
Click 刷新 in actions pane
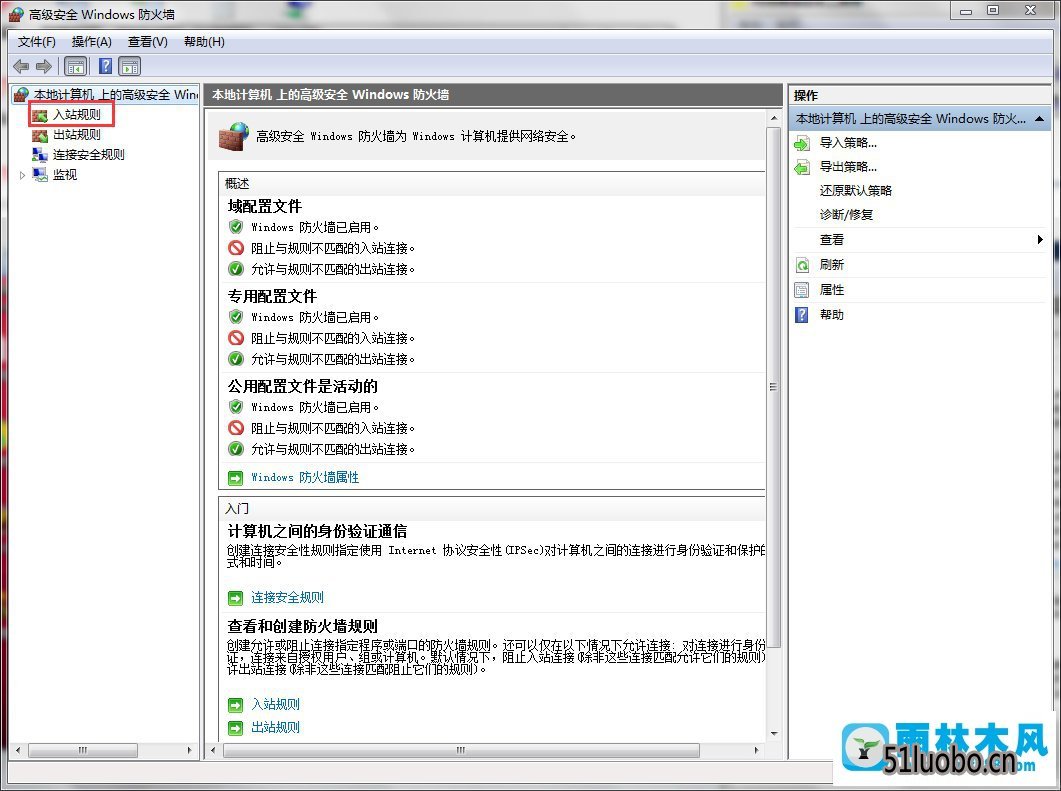[x=832, y=265]
